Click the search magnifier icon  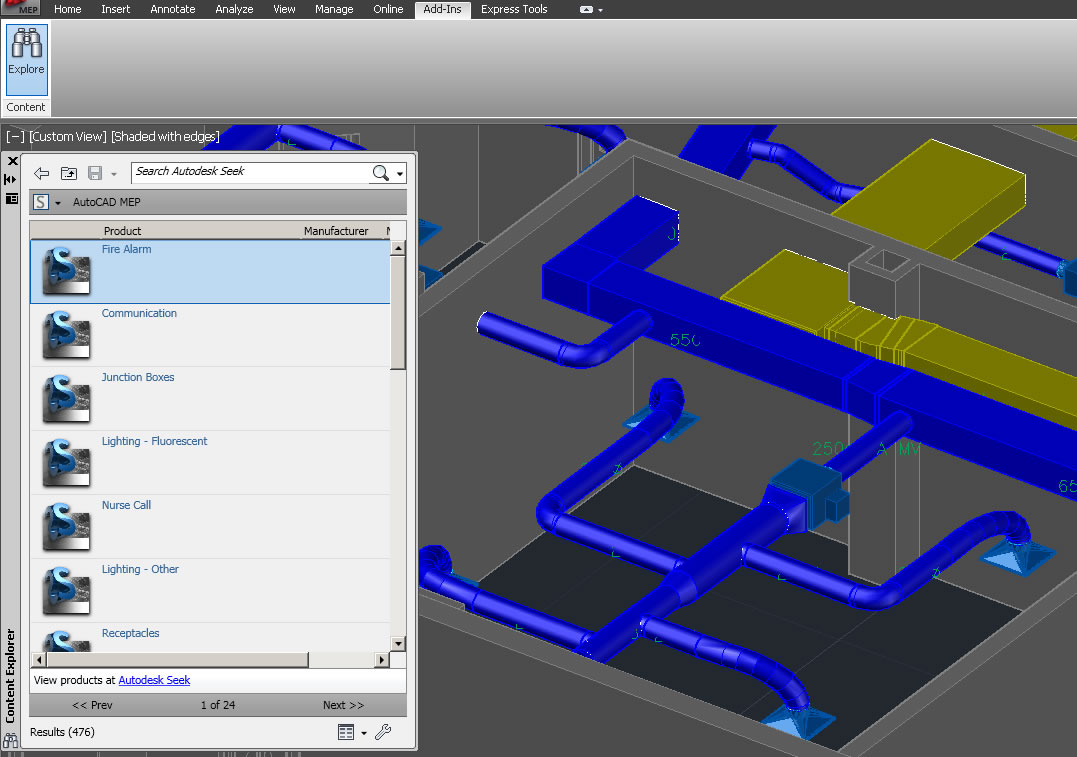pyautogui.click(x=381, y=173)
